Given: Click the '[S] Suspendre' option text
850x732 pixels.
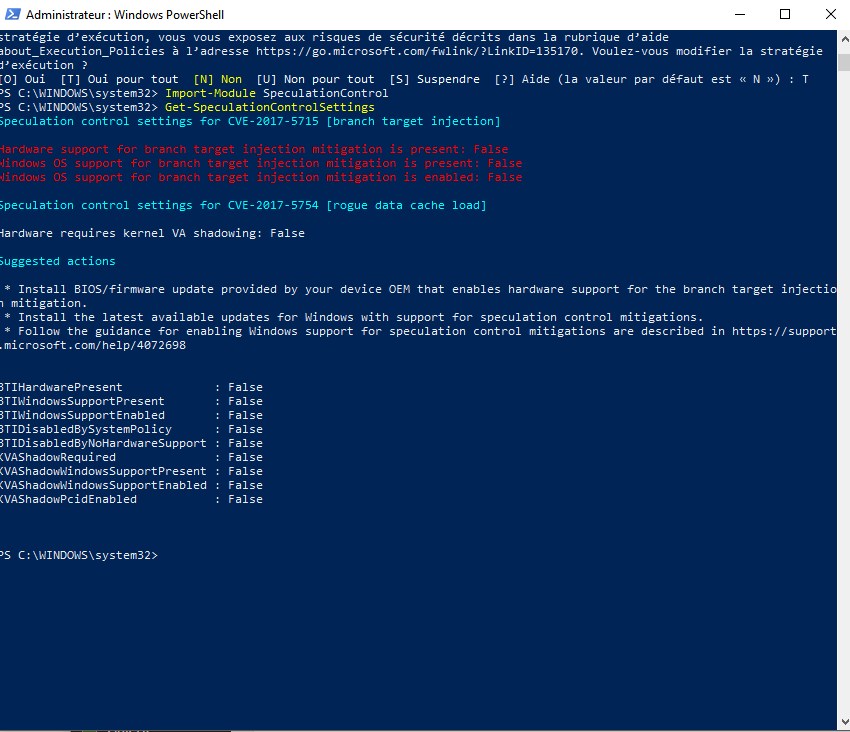Looking at the screenshot, I should pyautogui.click(x=435, y=79).
